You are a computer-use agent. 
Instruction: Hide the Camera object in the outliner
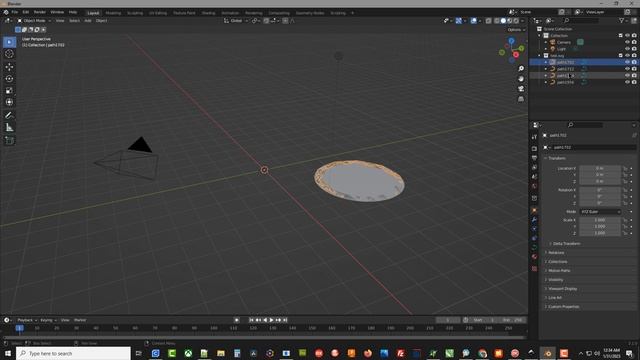click(x=627, y=42)
